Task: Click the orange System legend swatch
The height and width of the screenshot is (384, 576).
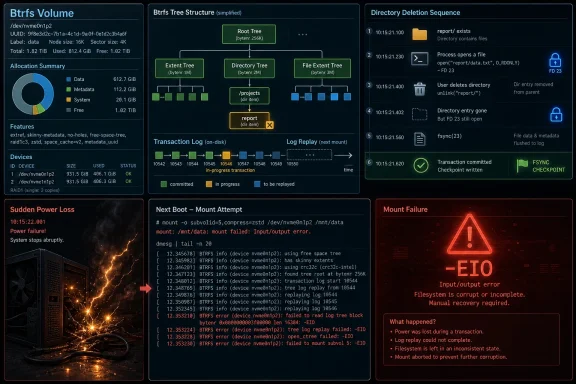Action: coord(68,100)
